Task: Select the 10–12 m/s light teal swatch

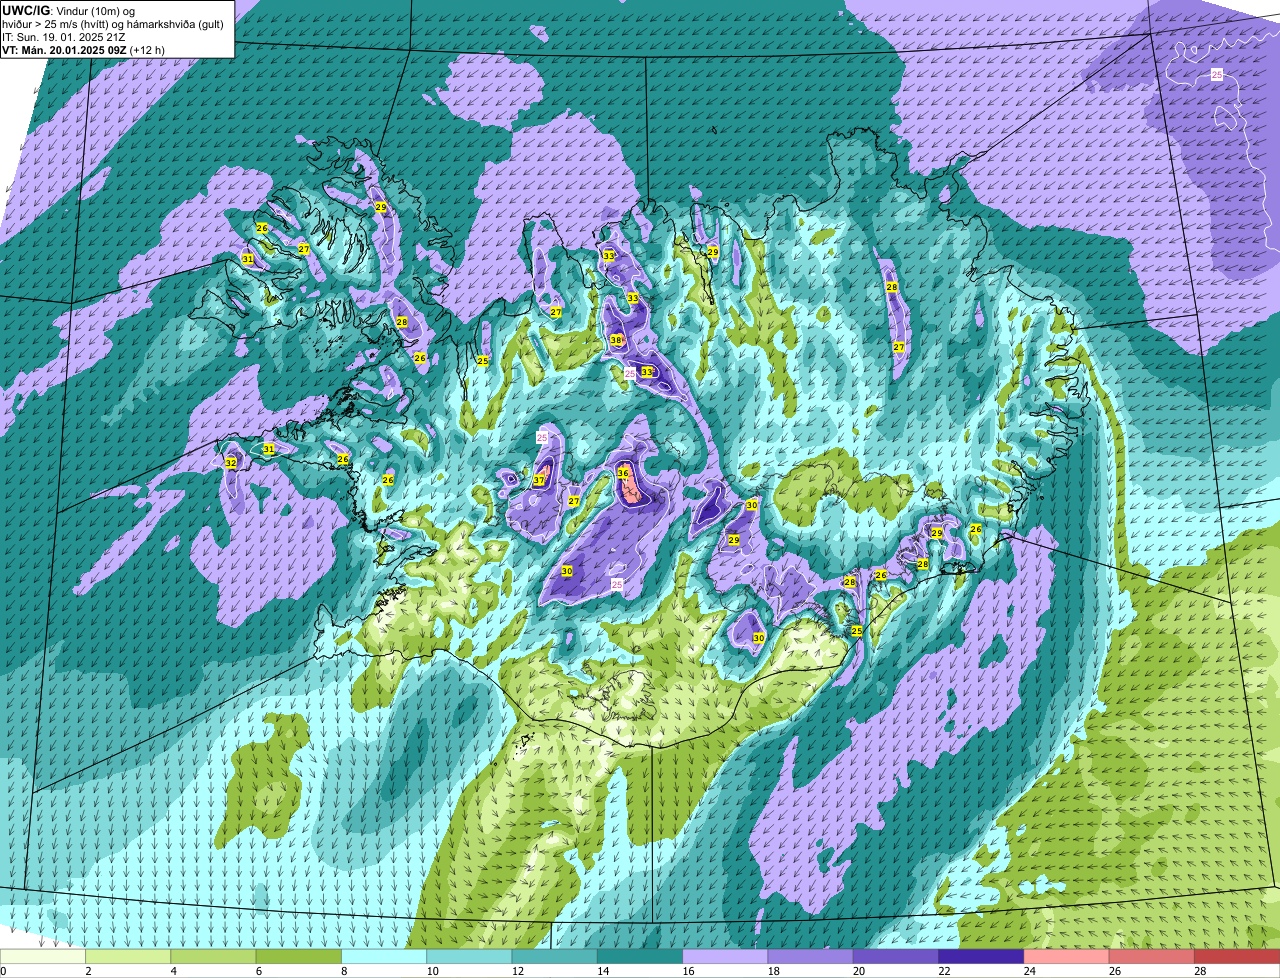Action: click(x=470, y=956)
